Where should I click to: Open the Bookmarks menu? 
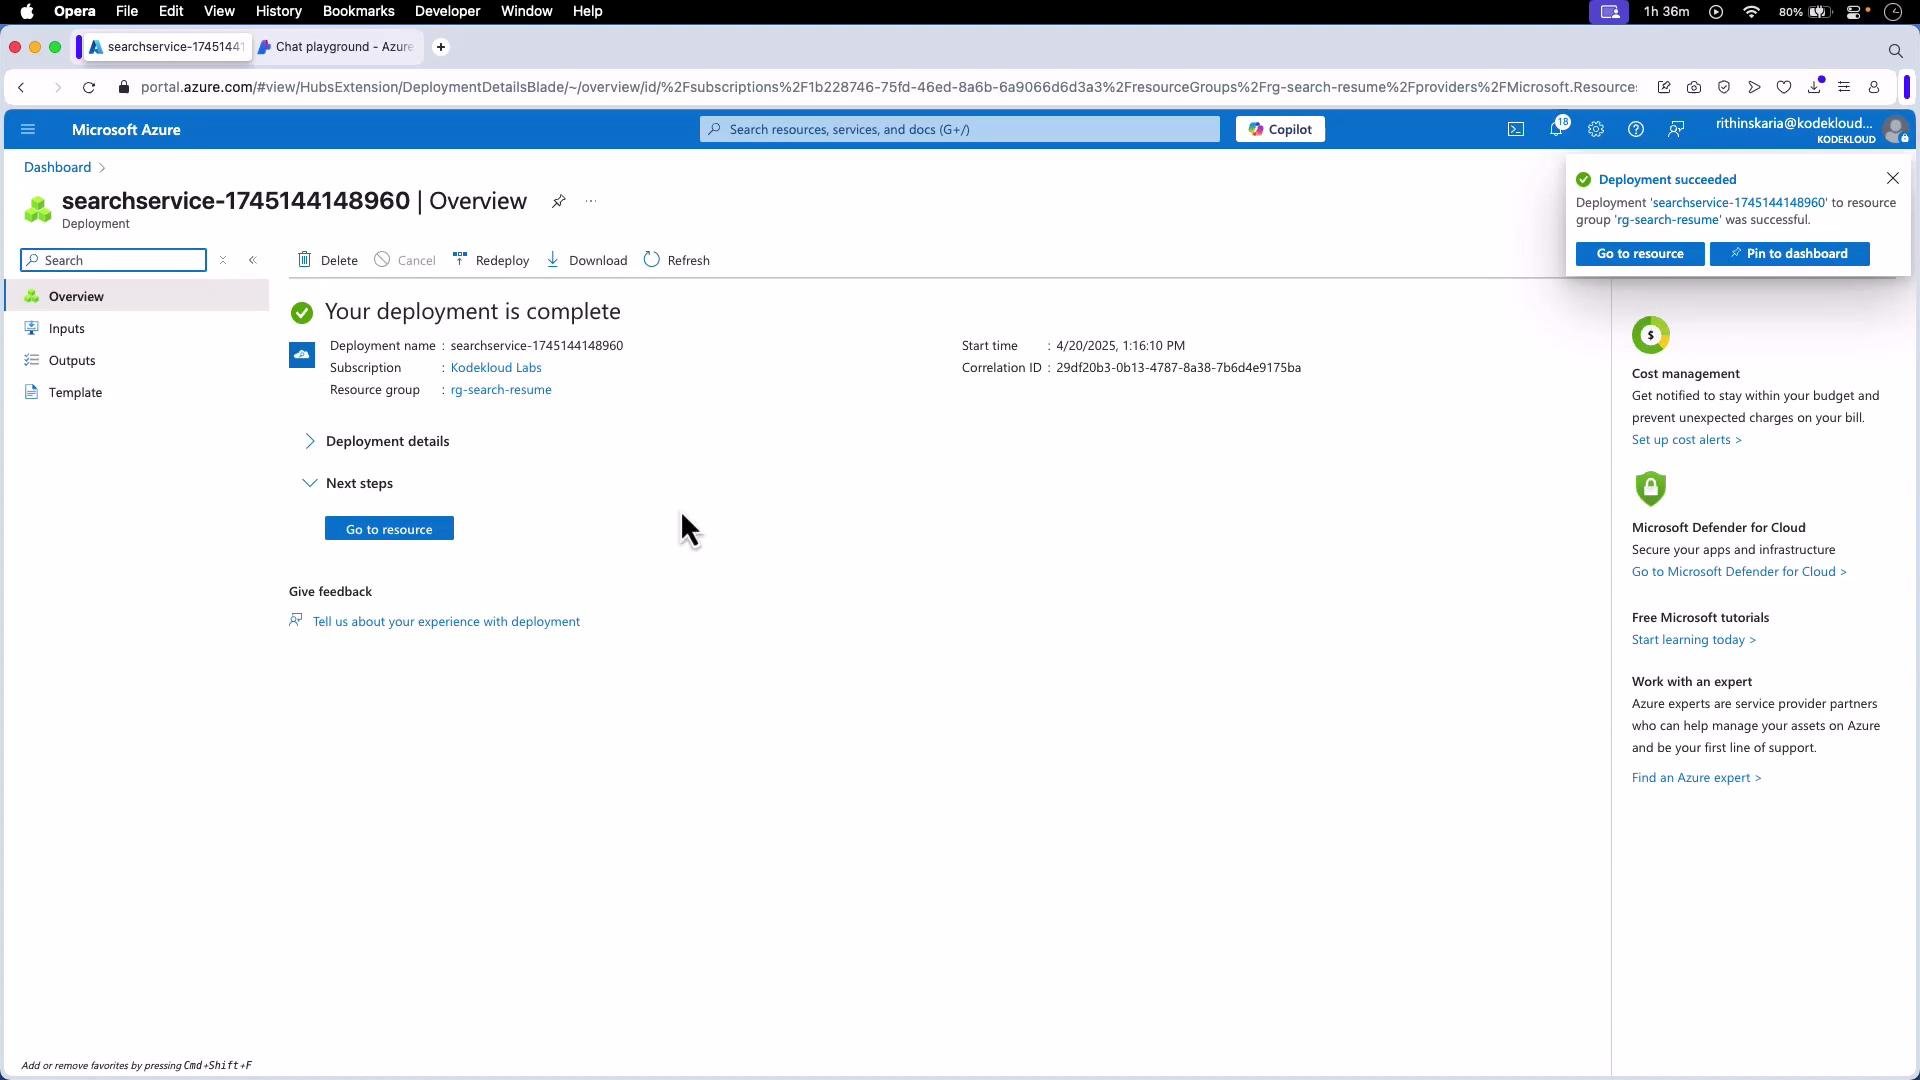[358, 11]
